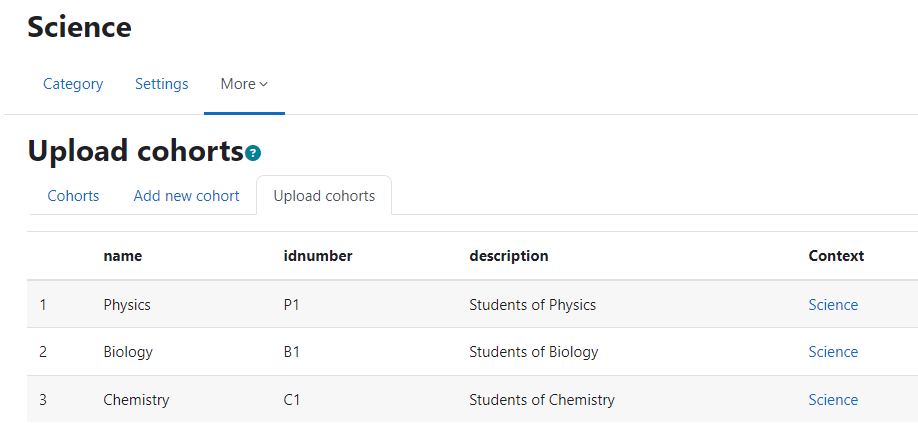Click the idnumber column header
Viewport: 918px width, 438px height.
[x=318, y=256]
